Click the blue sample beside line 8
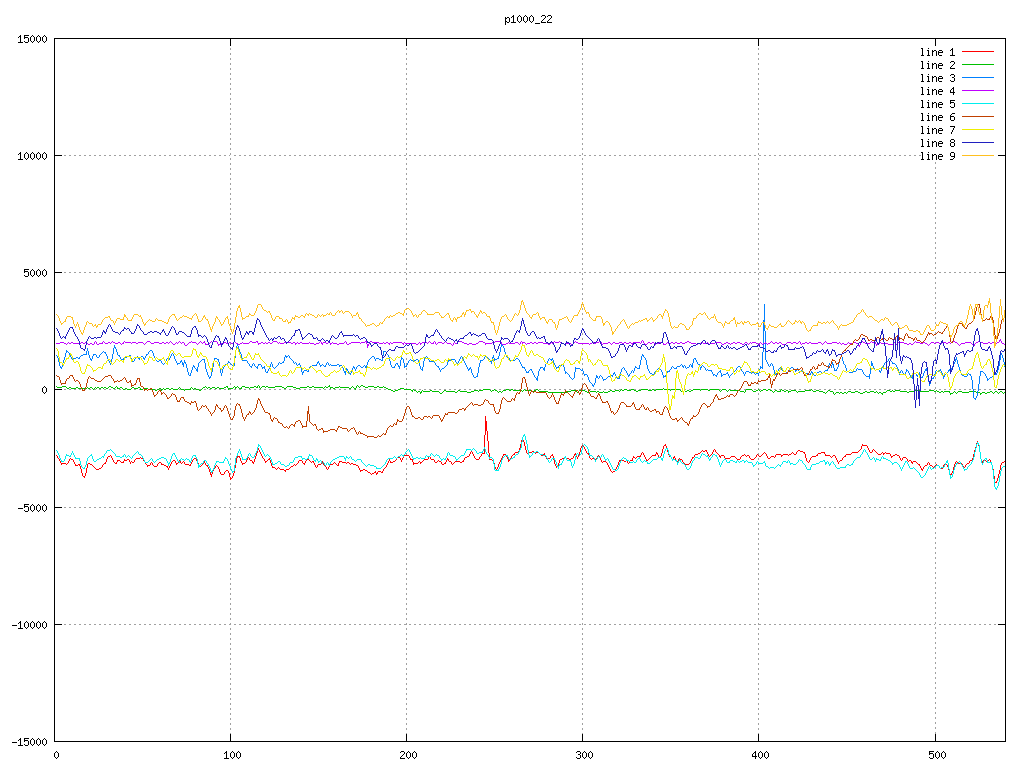 (978, 143)
